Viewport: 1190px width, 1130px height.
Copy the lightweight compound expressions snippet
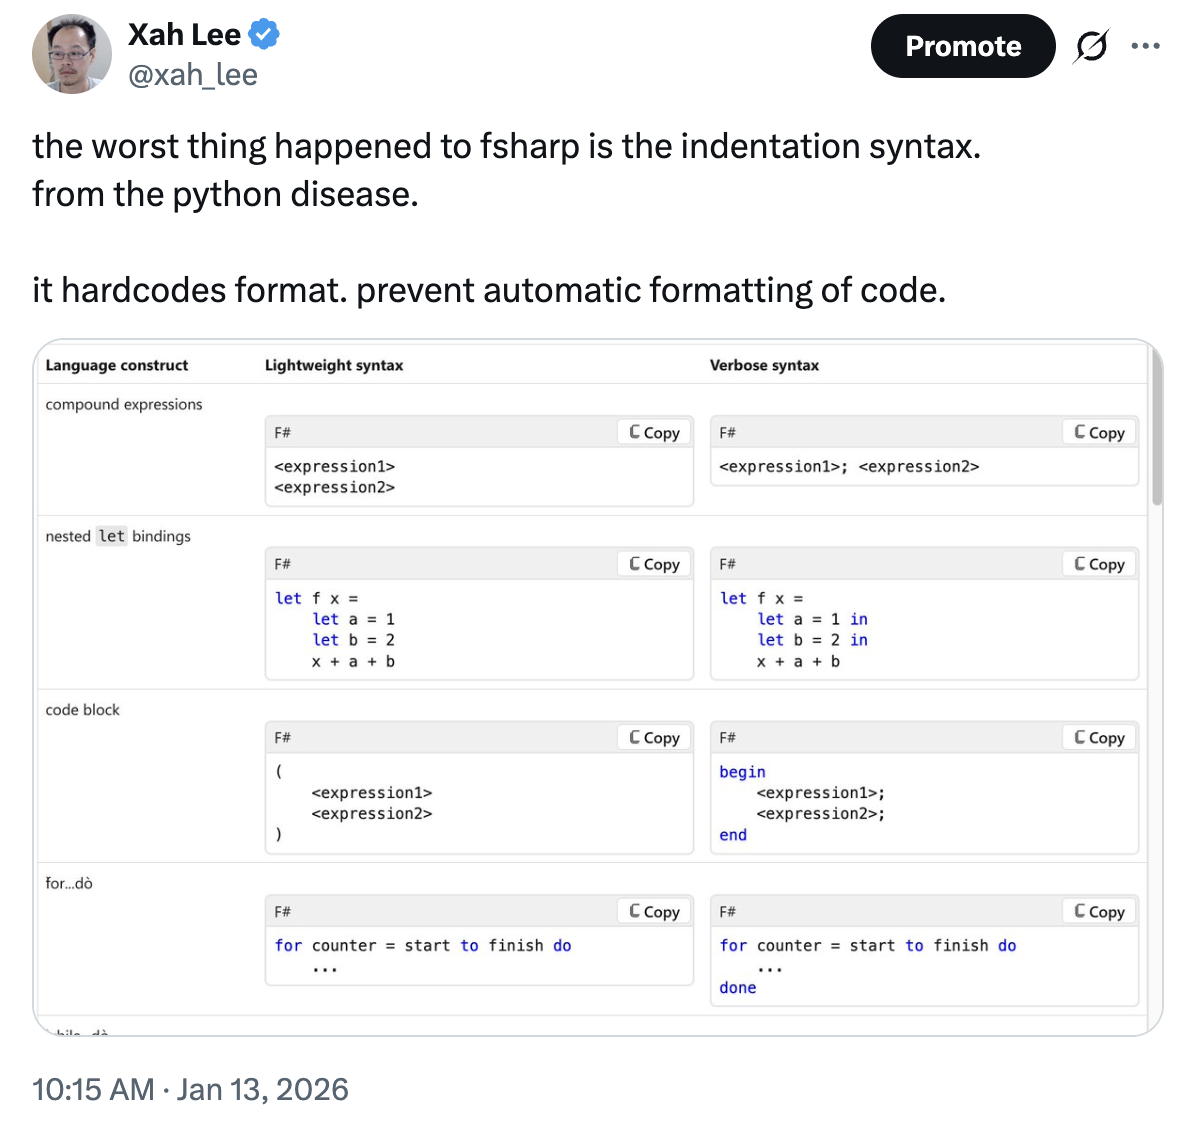point(654,431)
